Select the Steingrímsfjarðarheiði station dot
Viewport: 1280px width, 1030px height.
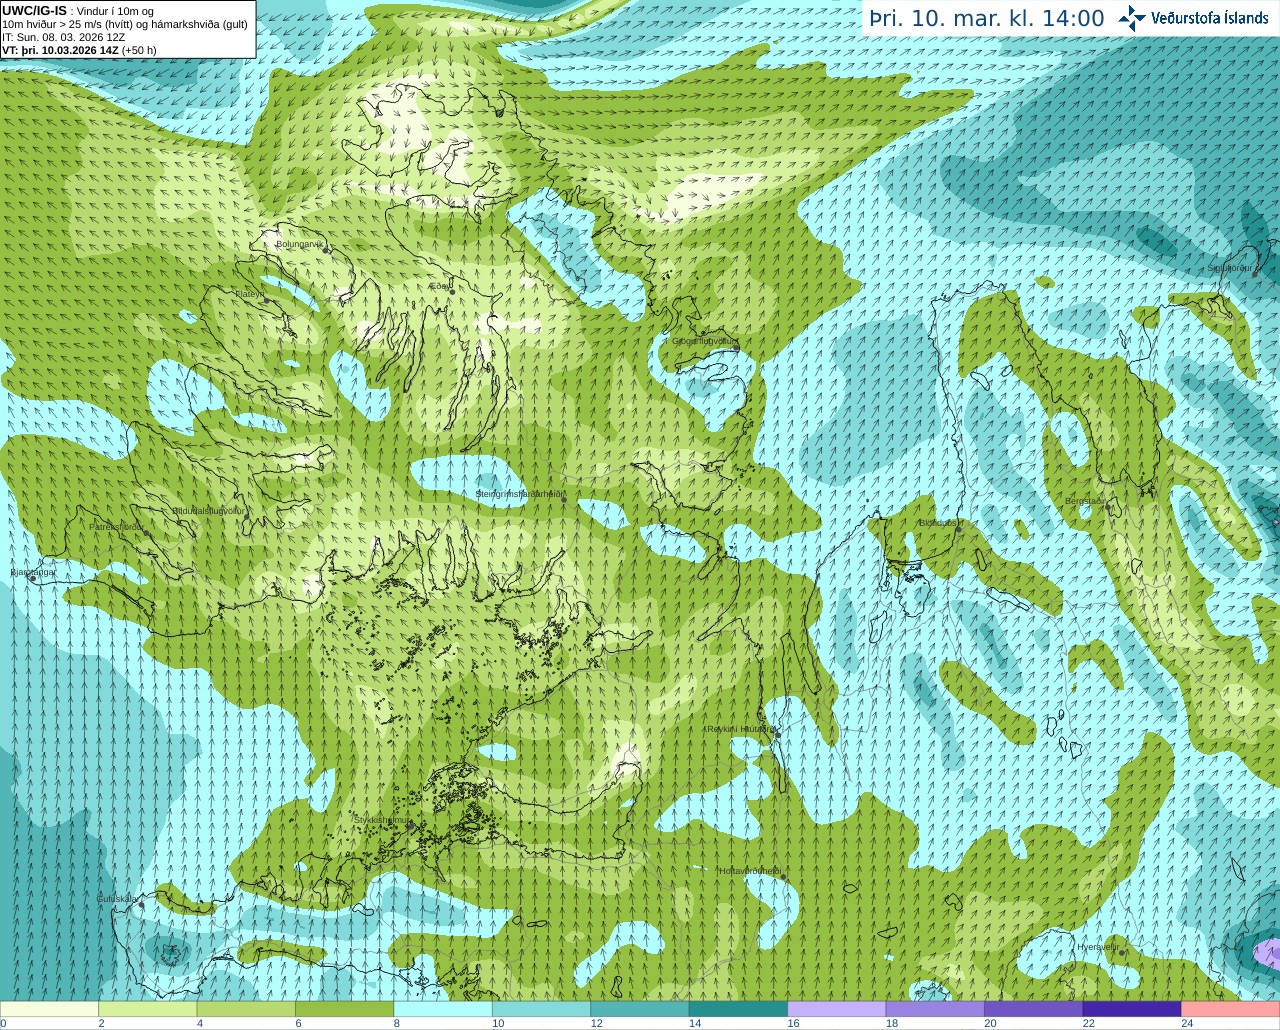coord(563,500)
